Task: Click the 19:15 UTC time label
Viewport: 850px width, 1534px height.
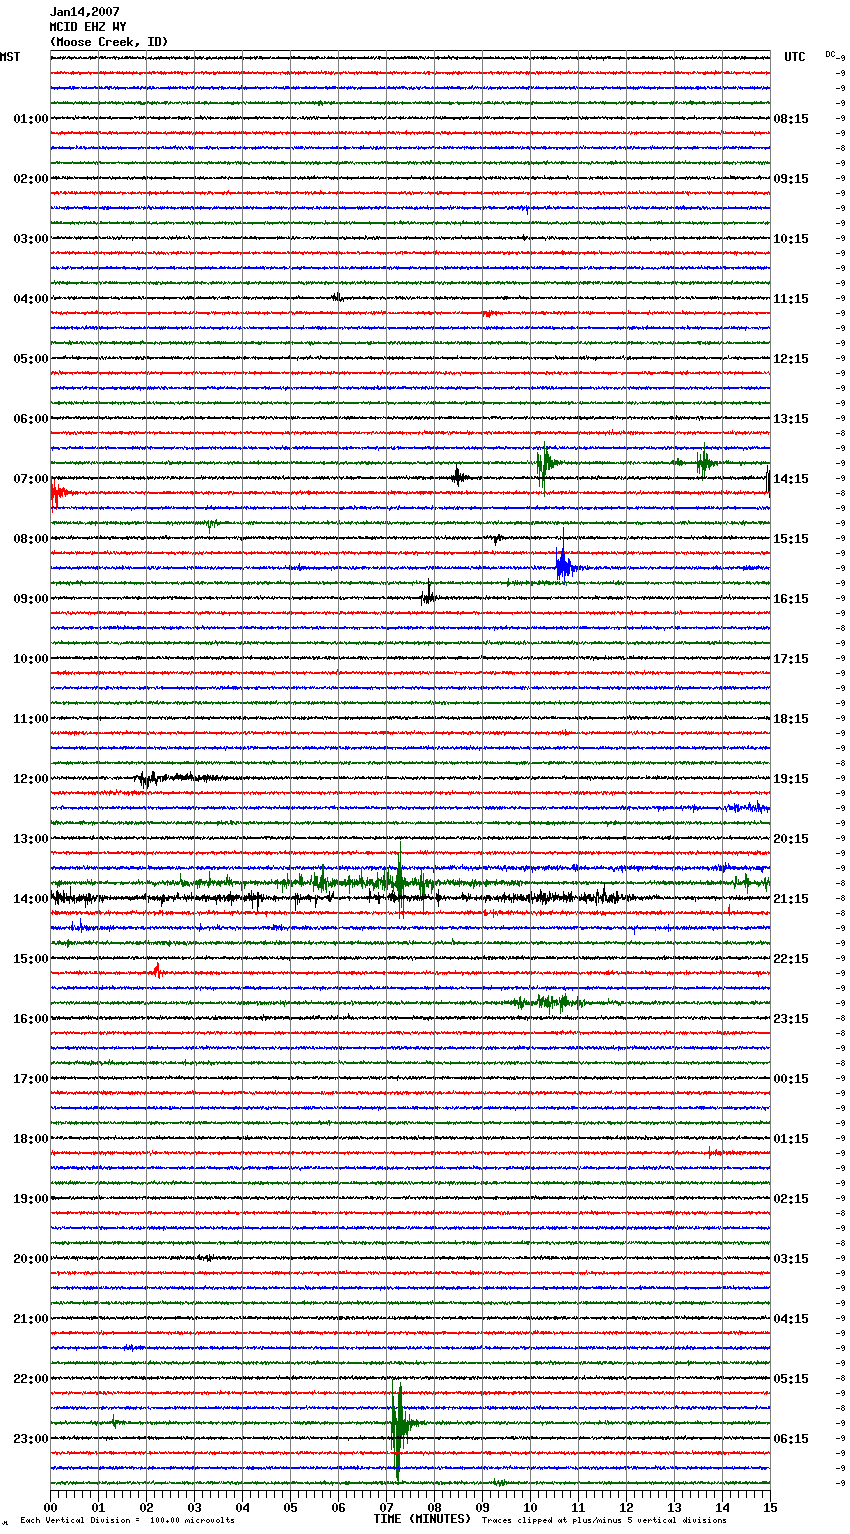Action: (x=791, y=779)
